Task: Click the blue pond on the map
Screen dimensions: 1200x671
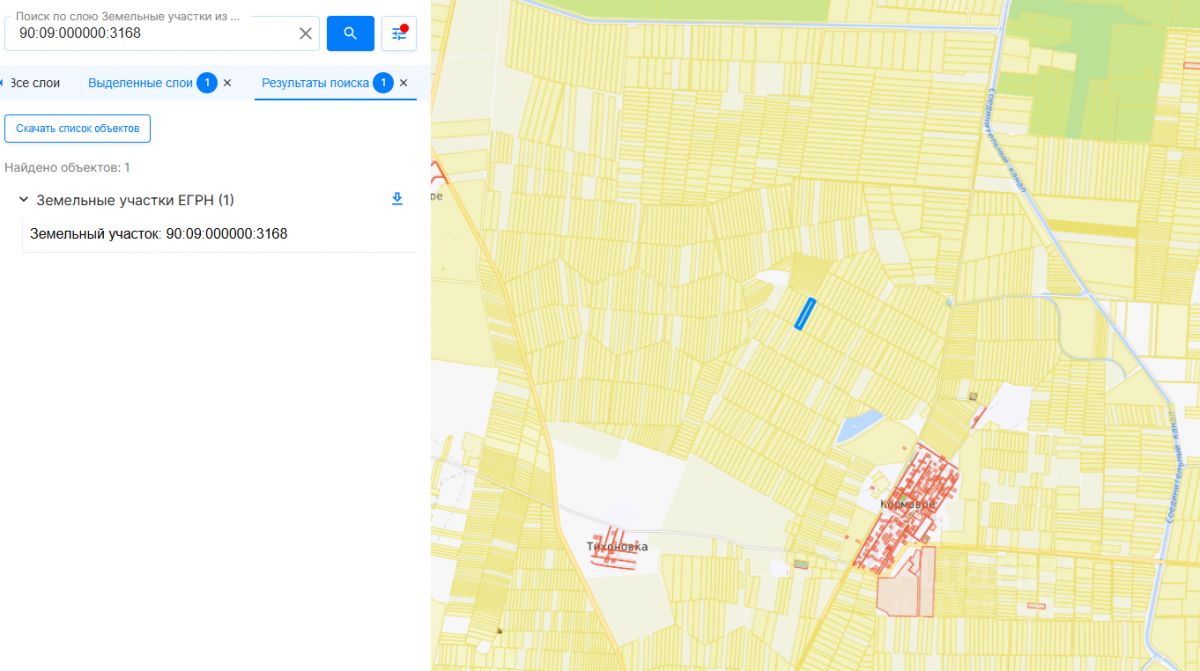Action: pyautogui.click(x=859, y=427)
